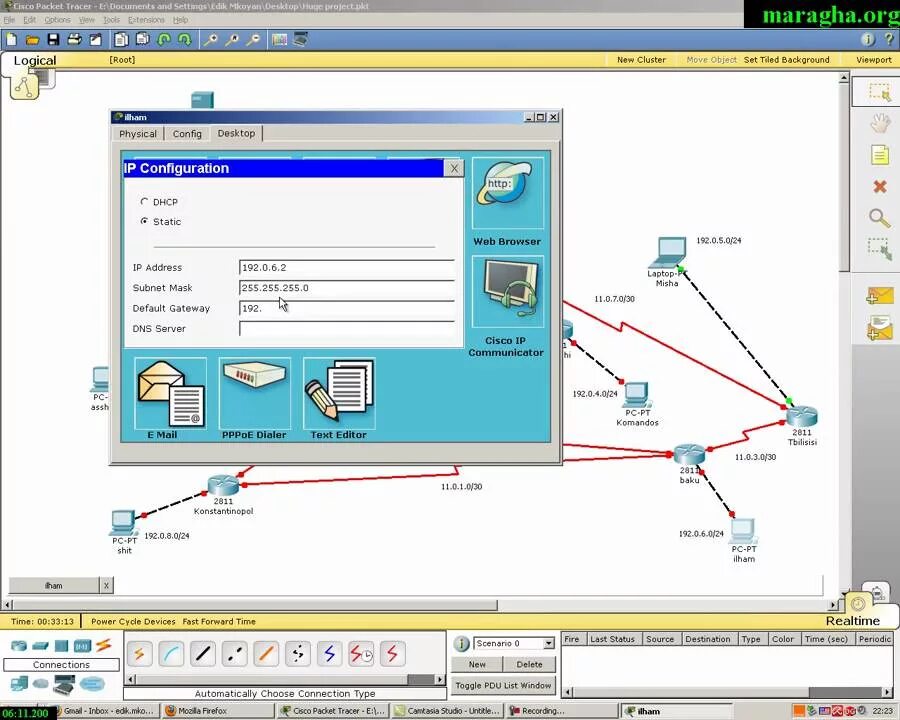Viewport: 900px width, 720px height.
Task: Click the IP Address input field
Action: tap(347, 268)
